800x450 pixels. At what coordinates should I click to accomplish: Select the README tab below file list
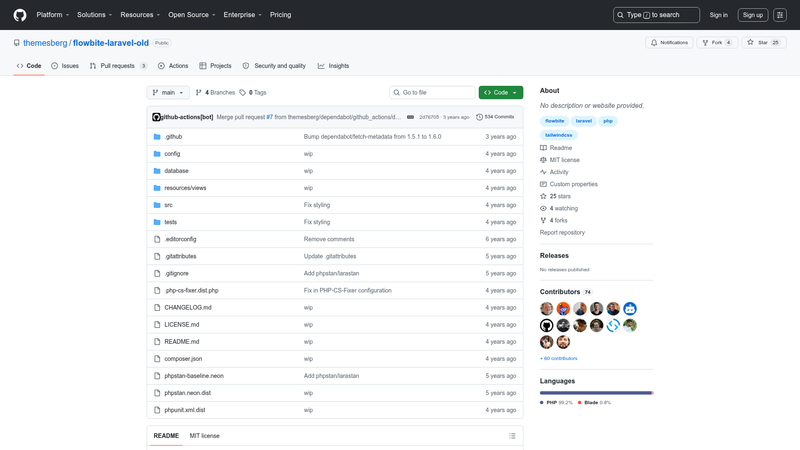click(166, 436)
